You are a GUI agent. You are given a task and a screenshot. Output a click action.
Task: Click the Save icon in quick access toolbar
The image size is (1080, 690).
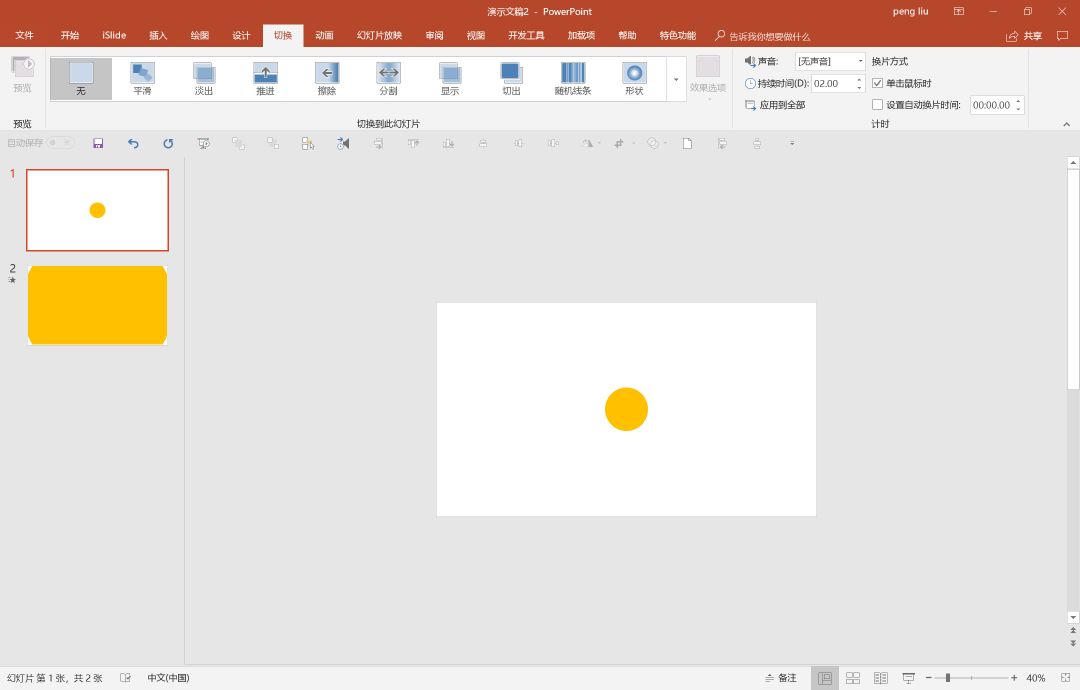(x=98, y=143)
